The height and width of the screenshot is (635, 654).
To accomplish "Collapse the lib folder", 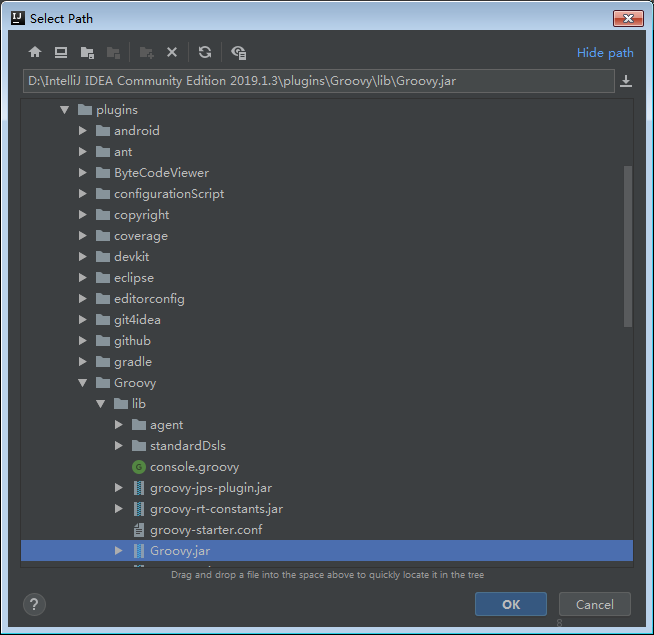I will click(x=101, y=404).
